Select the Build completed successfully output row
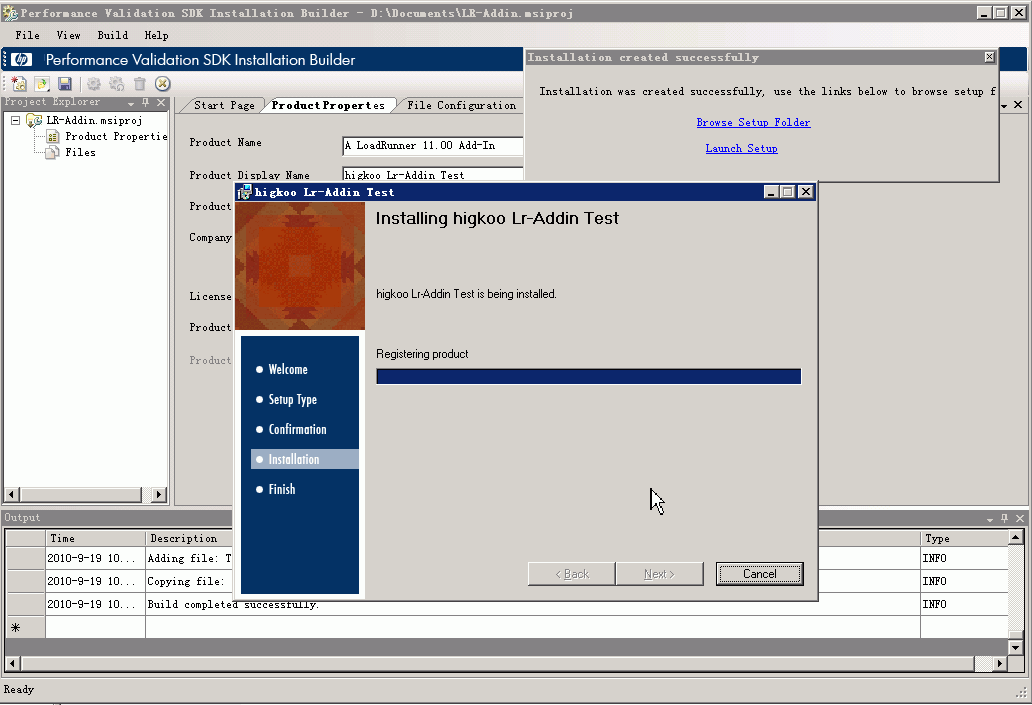This screenshot has height=705, width=1032. point(507,604)
